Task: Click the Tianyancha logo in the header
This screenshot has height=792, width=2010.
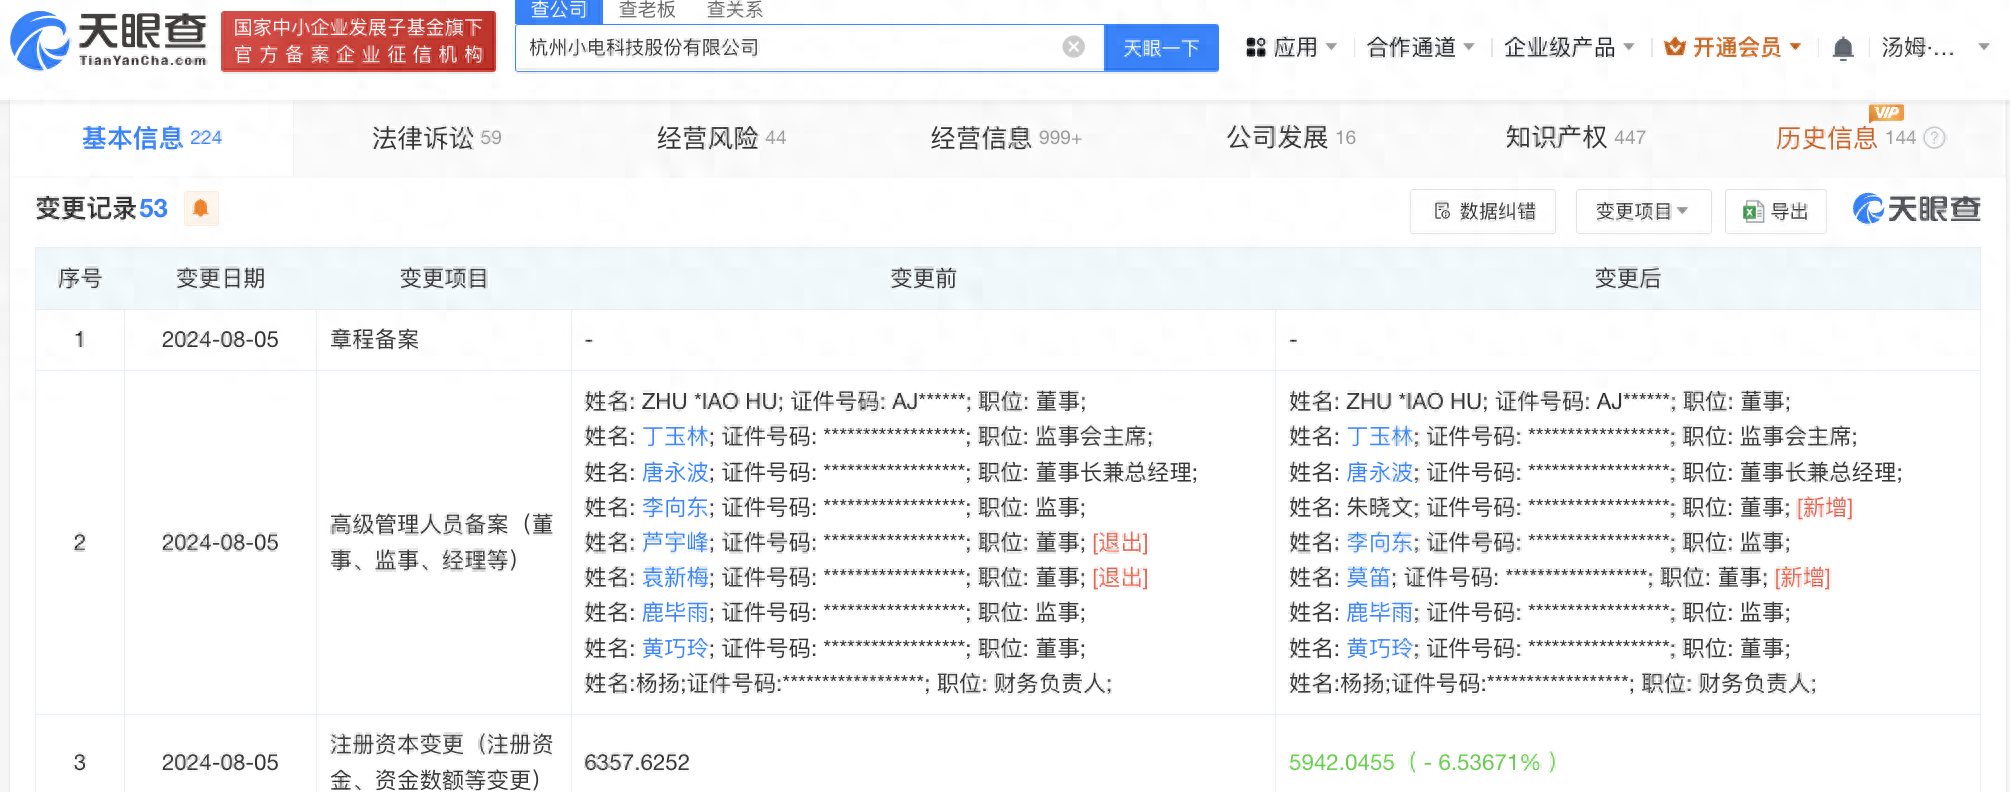Action: [x=108, y=40]
